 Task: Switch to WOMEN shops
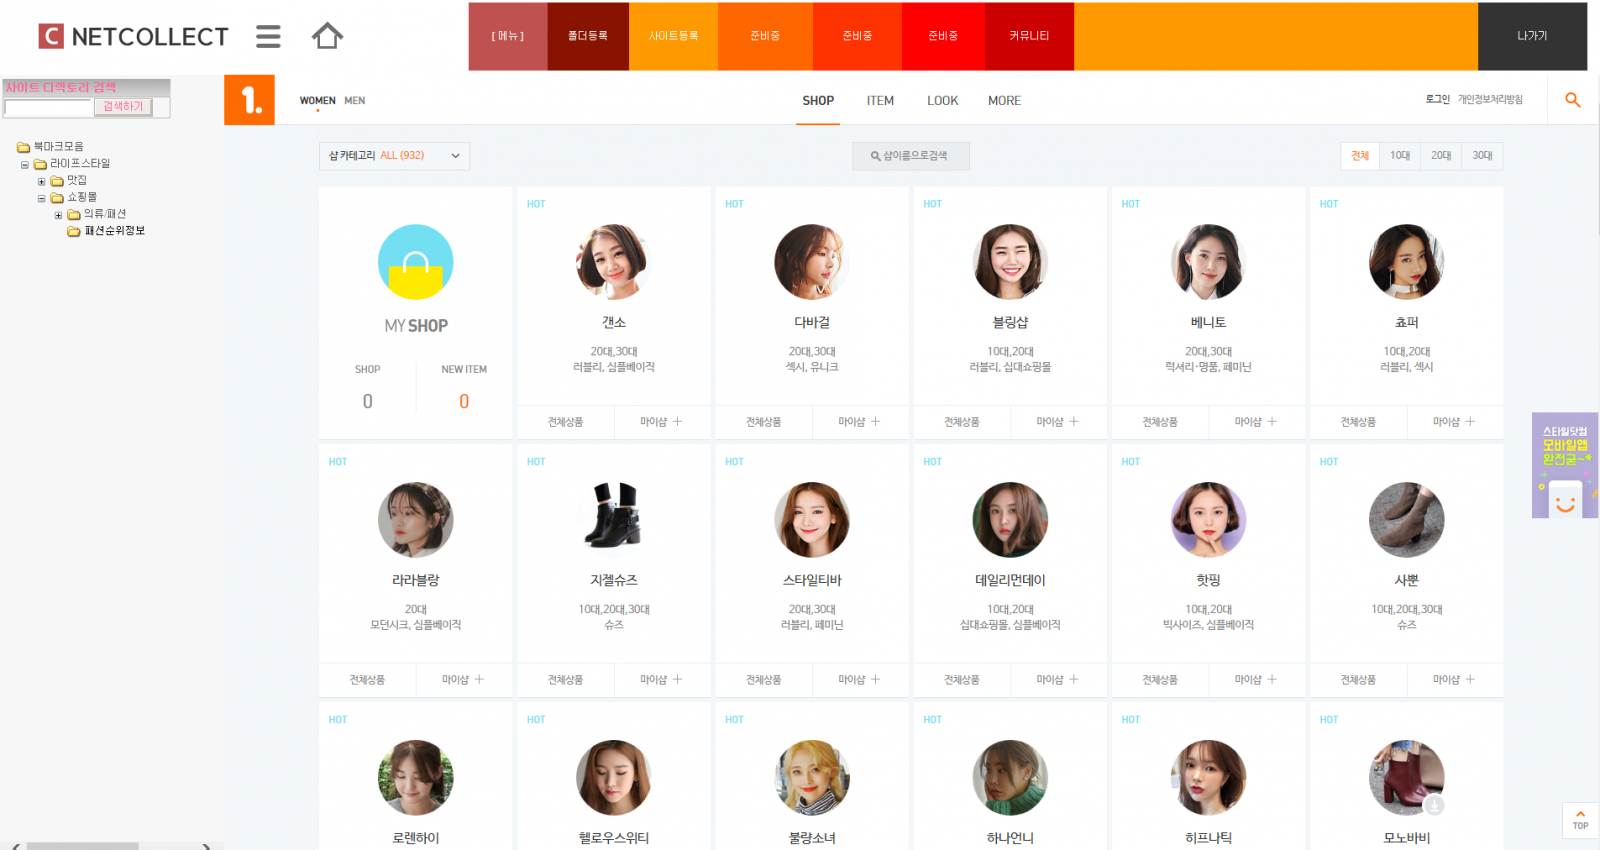(x=318, y=101)
